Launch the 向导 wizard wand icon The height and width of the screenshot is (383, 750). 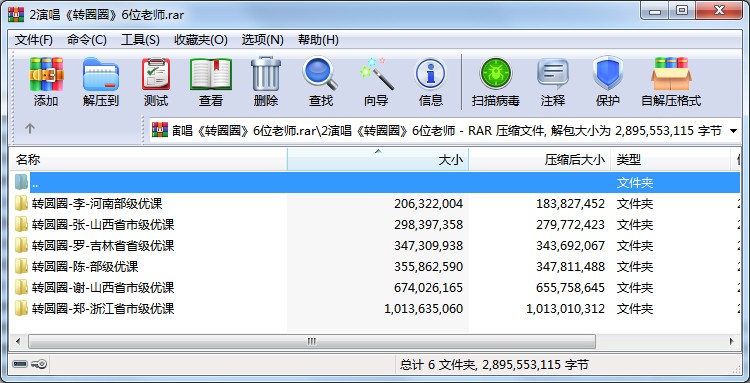point(376,82)
